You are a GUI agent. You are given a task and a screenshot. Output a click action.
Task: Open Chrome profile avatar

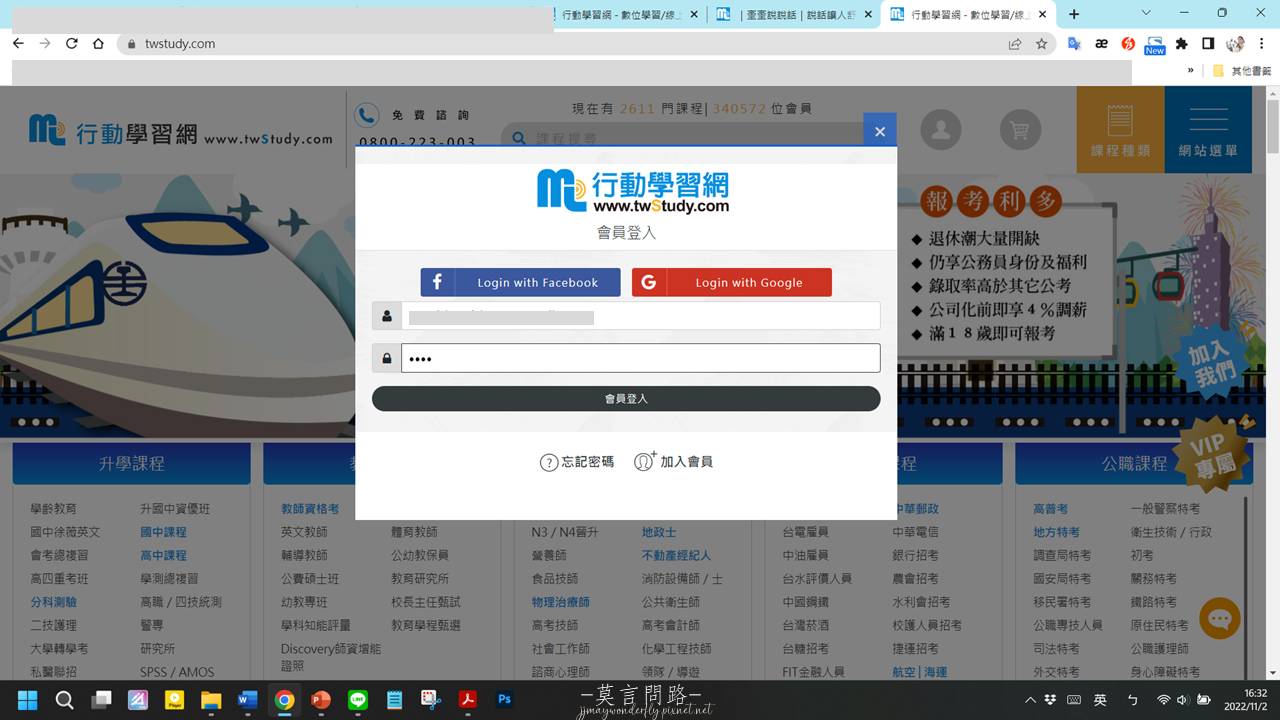(x=1235, y=44)
